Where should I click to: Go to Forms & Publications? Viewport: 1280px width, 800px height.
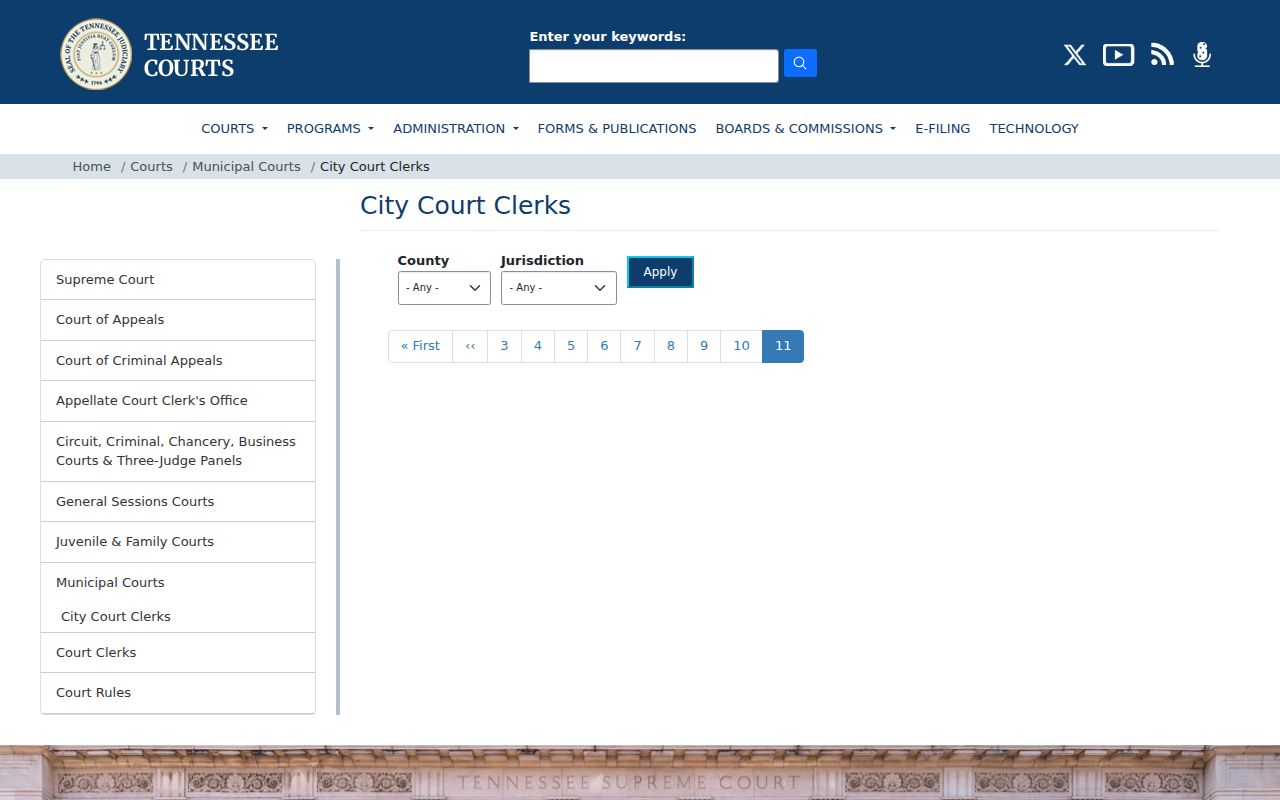(x=617, y=128)
